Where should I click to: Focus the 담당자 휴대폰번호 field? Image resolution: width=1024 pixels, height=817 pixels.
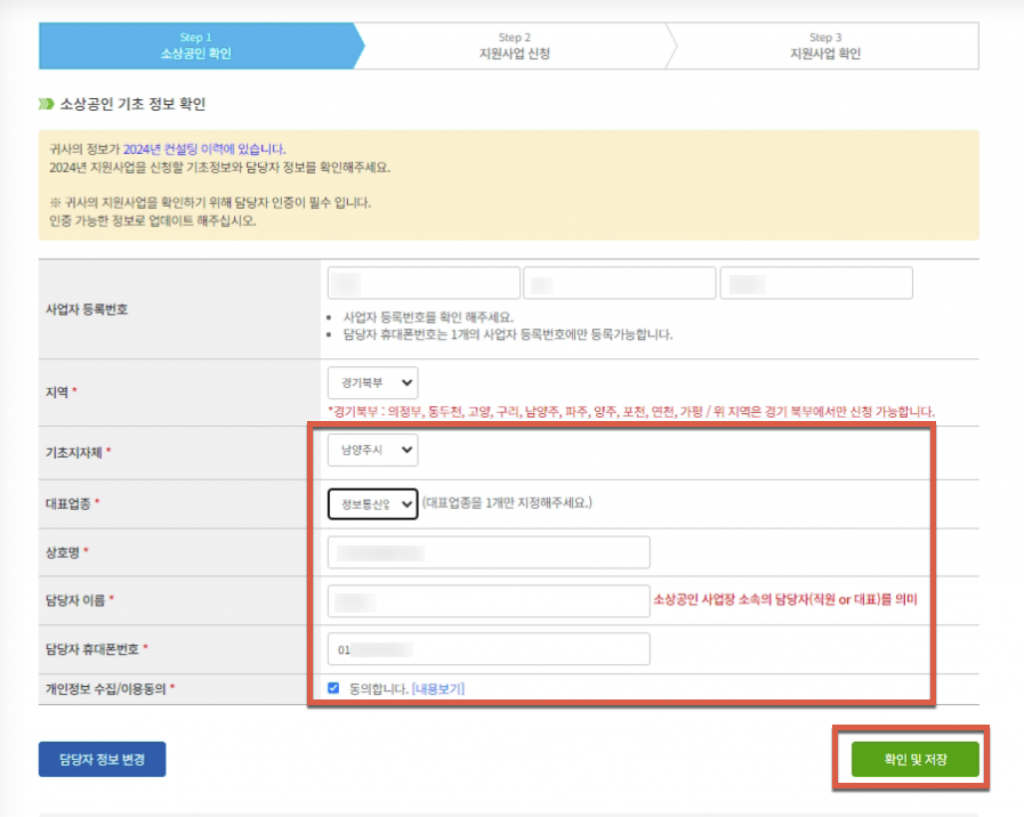click(488, 649)
